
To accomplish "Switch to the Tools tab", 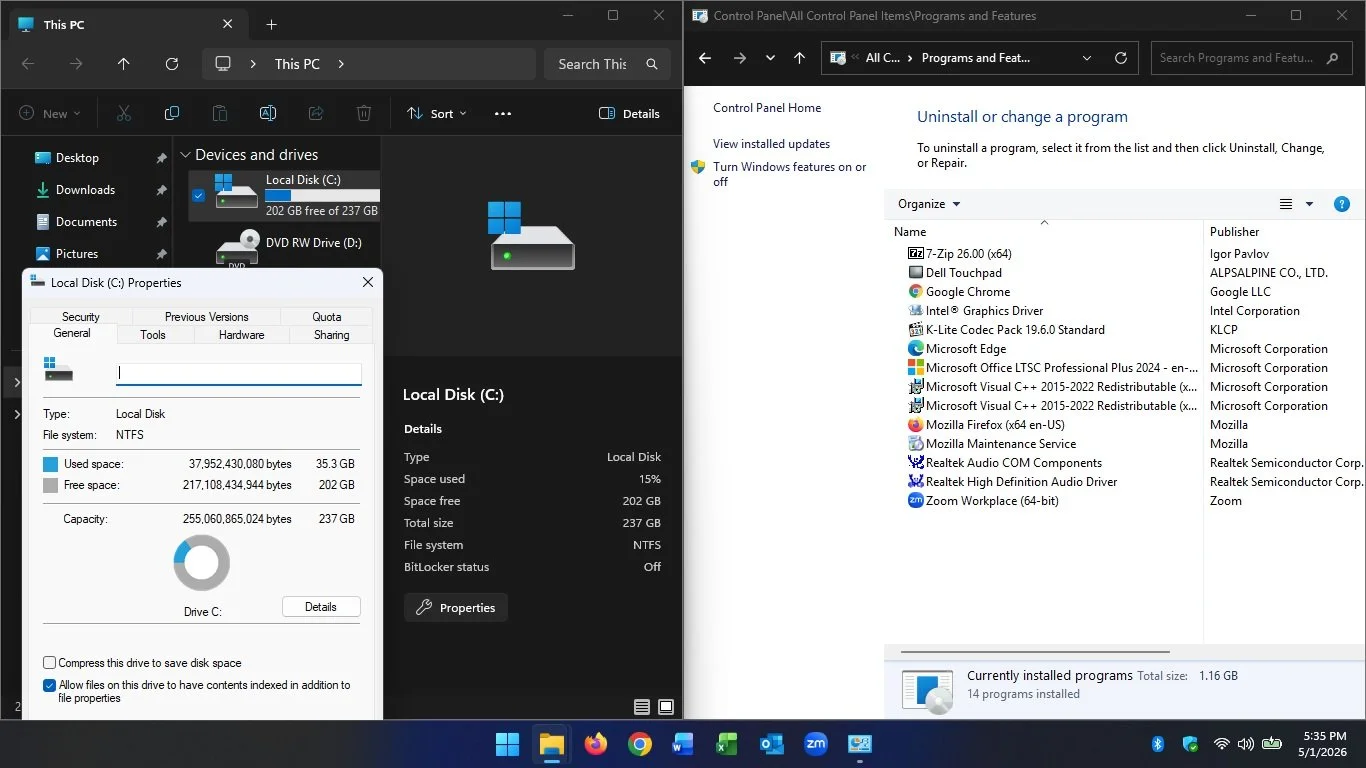I will tap(153, 335).
